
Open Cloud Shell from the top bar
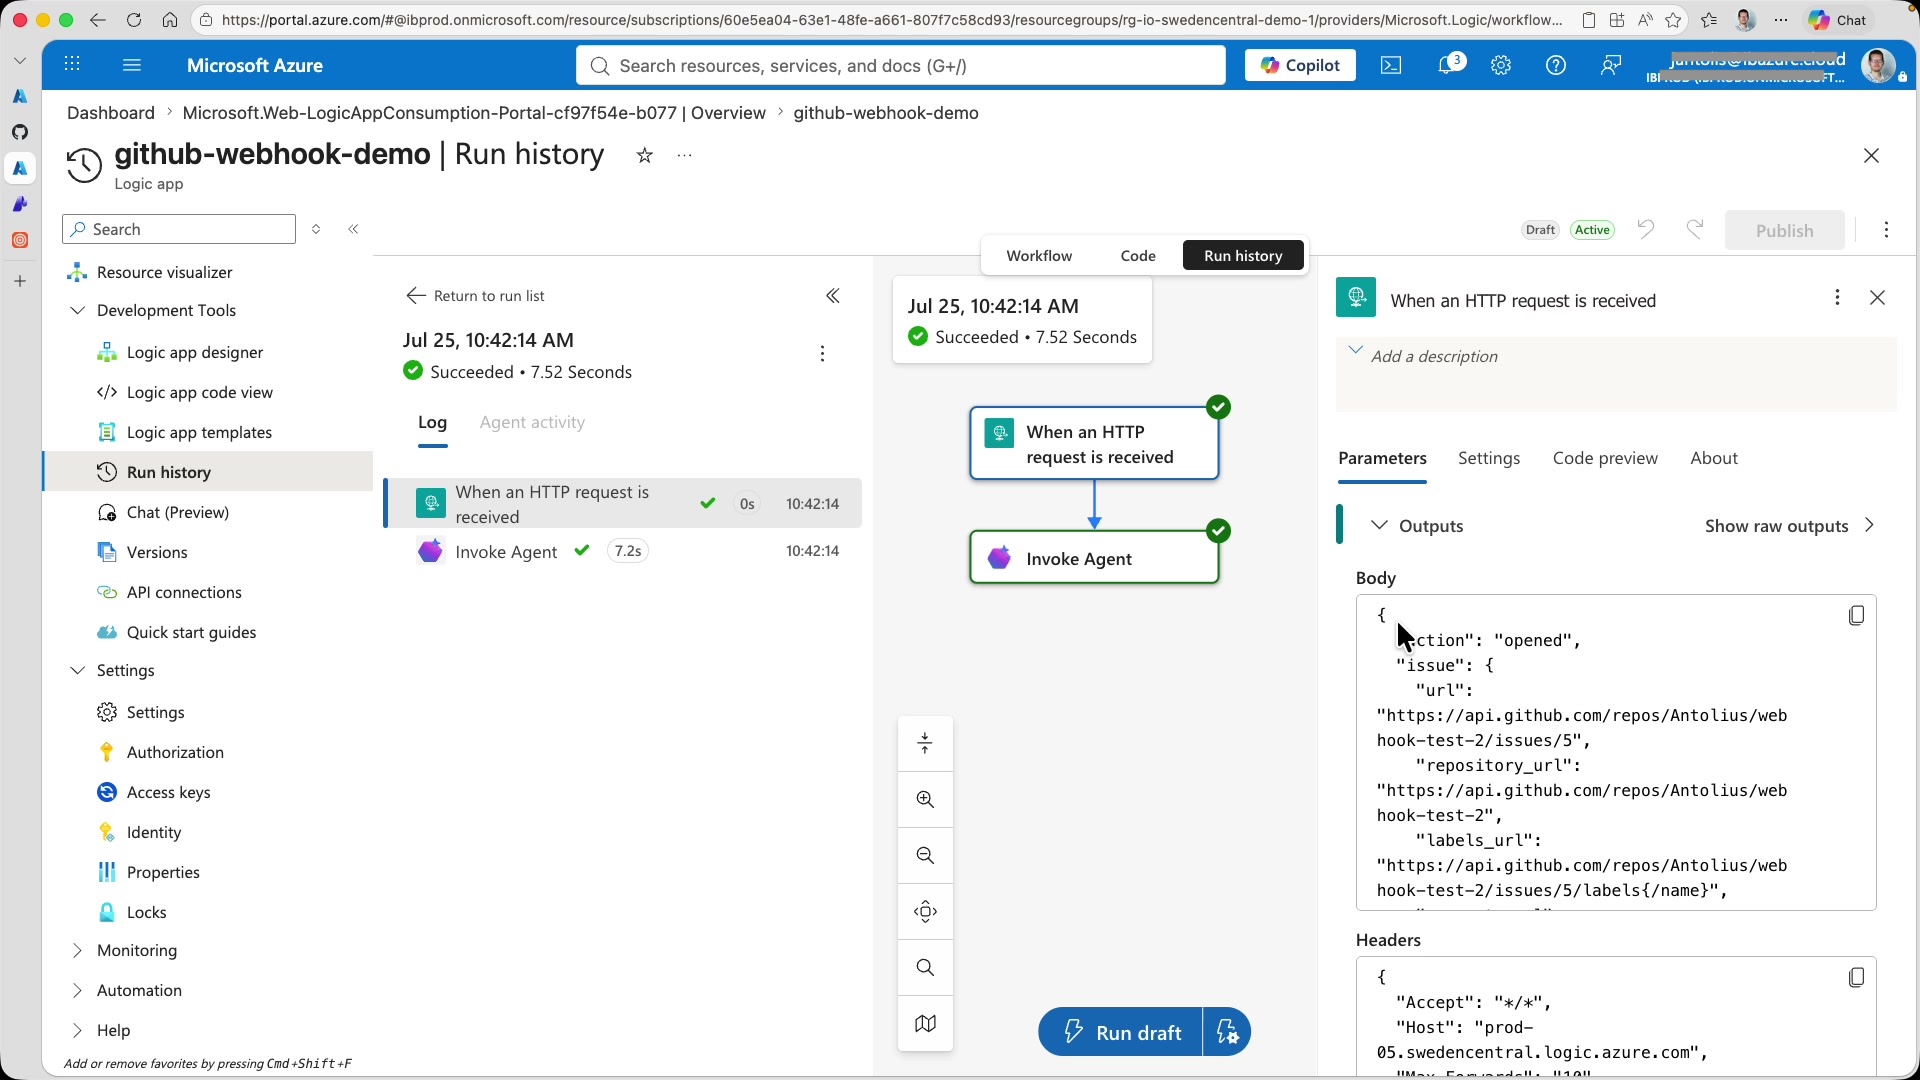[1391, 65]
